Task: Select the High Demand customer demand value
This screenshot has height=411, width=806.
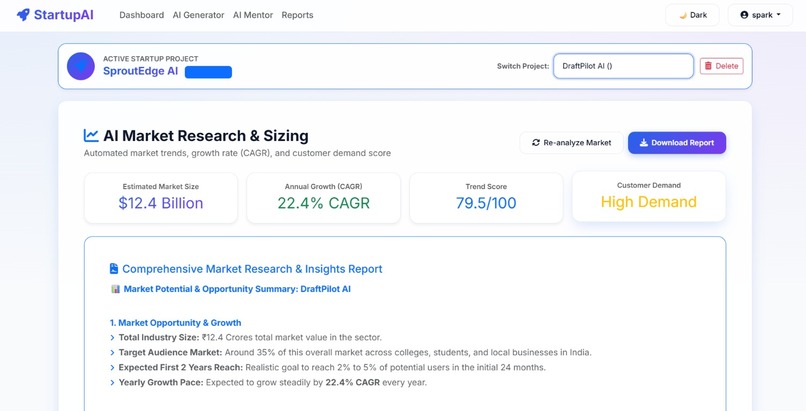Action: click(649, 202)
